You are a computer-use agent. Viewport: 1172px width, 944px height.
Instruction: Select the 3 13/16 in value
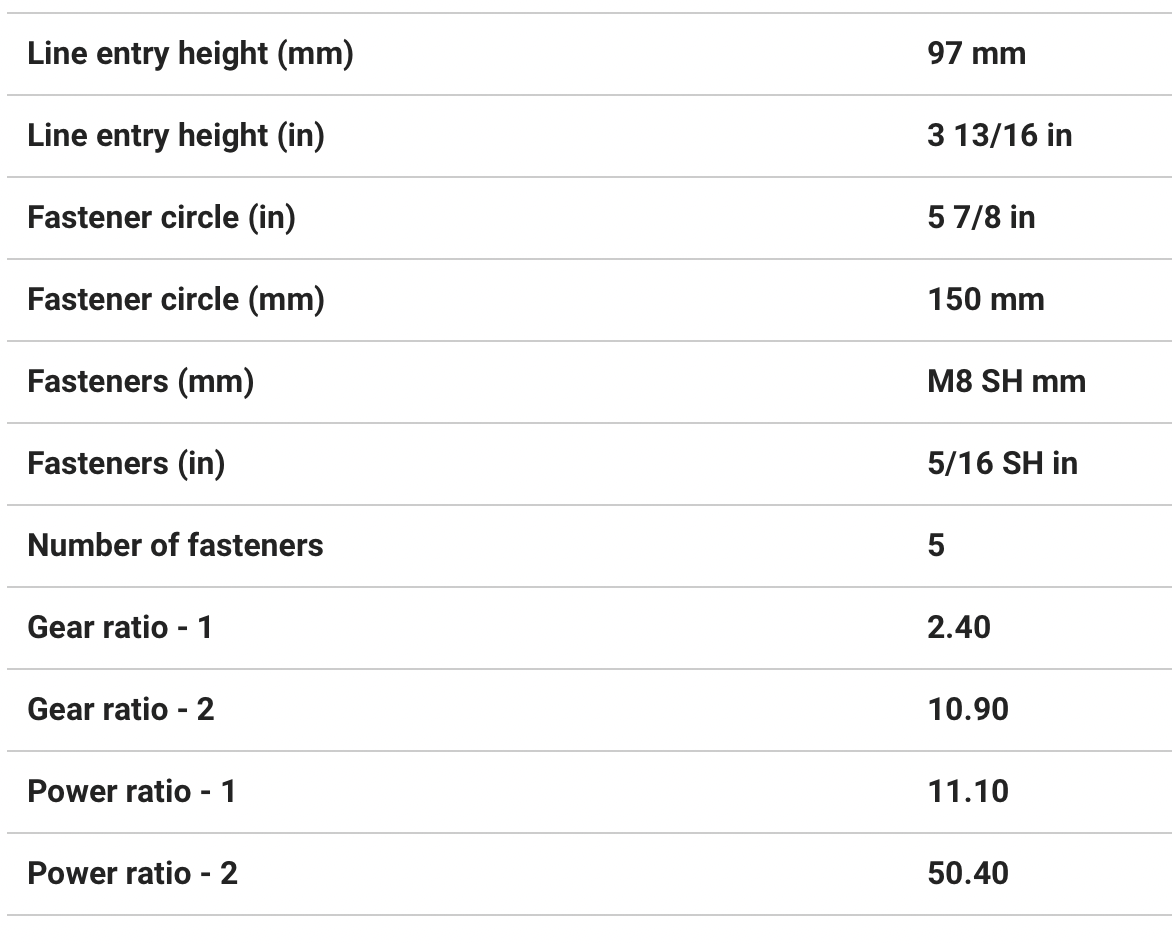[x=999, y=136]
